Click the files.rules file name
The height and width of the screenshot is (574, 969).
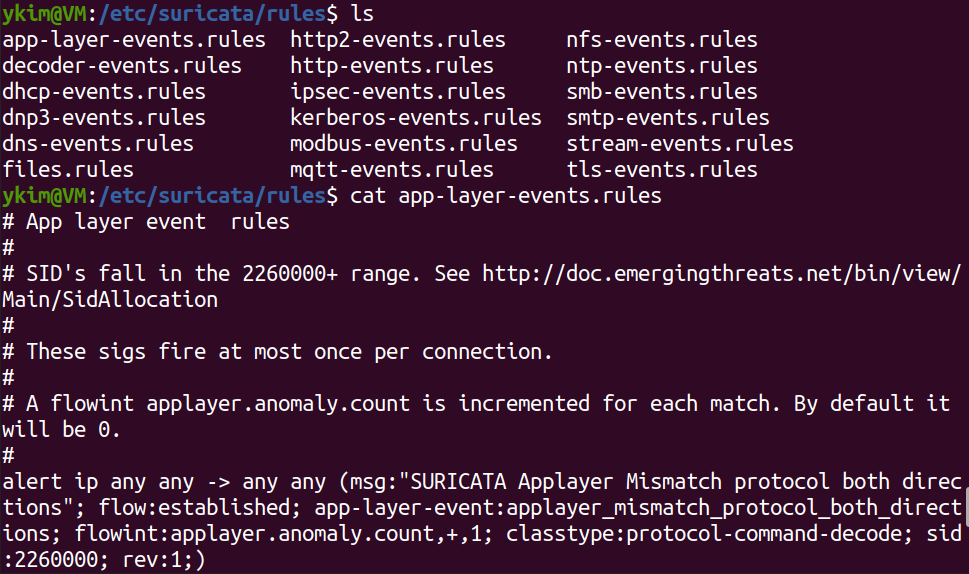point(68,169)
